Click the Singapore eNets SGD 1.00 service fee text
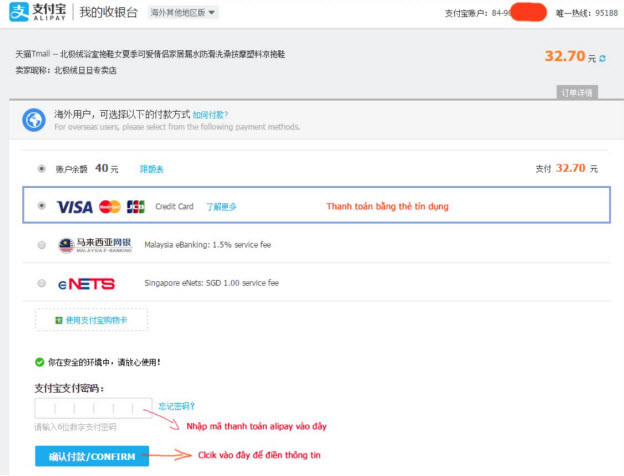This screenshot has width=624, height=476. coord(211,283)
